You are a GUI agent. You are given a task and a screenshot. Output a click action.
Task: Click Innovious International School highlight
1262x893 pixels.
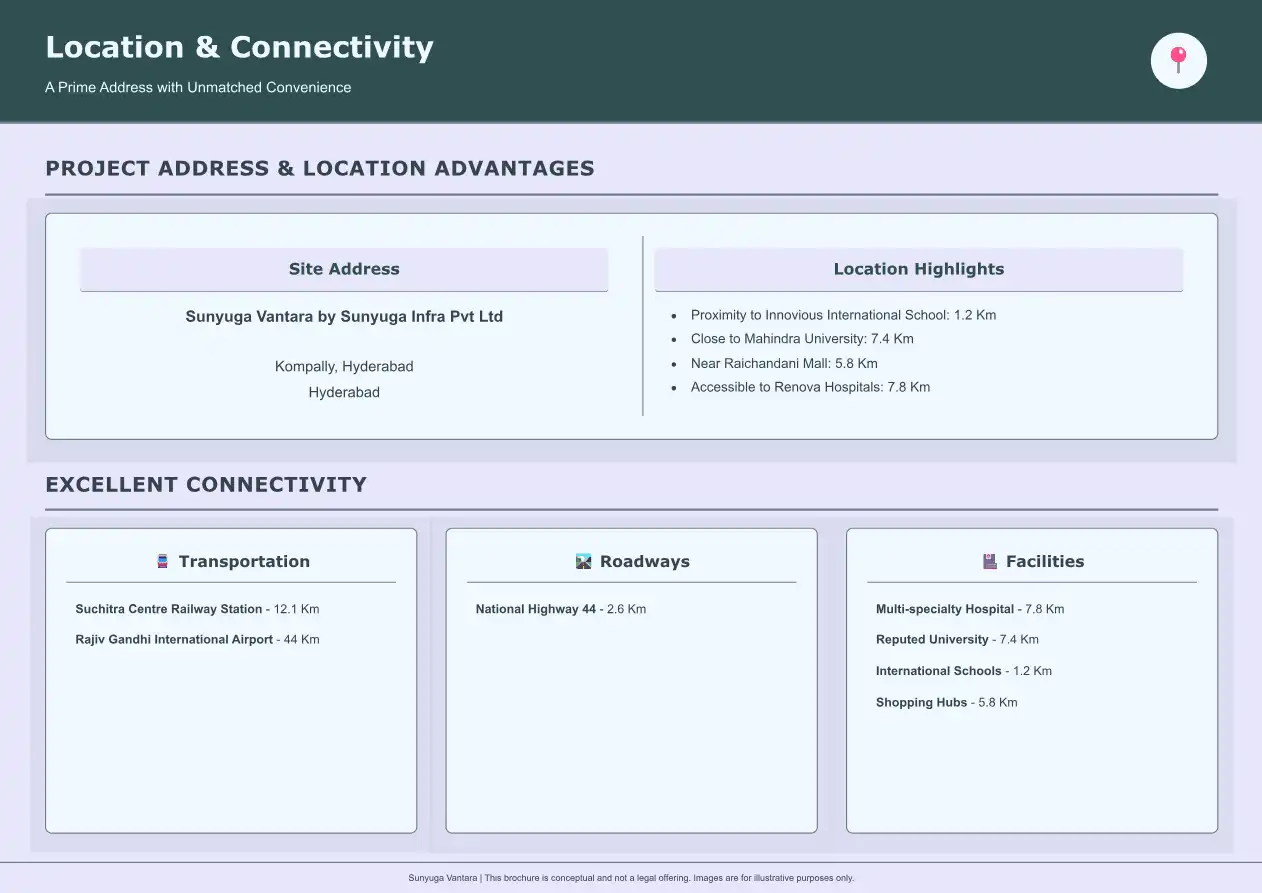pyautogui.click(x=843, y=315)
